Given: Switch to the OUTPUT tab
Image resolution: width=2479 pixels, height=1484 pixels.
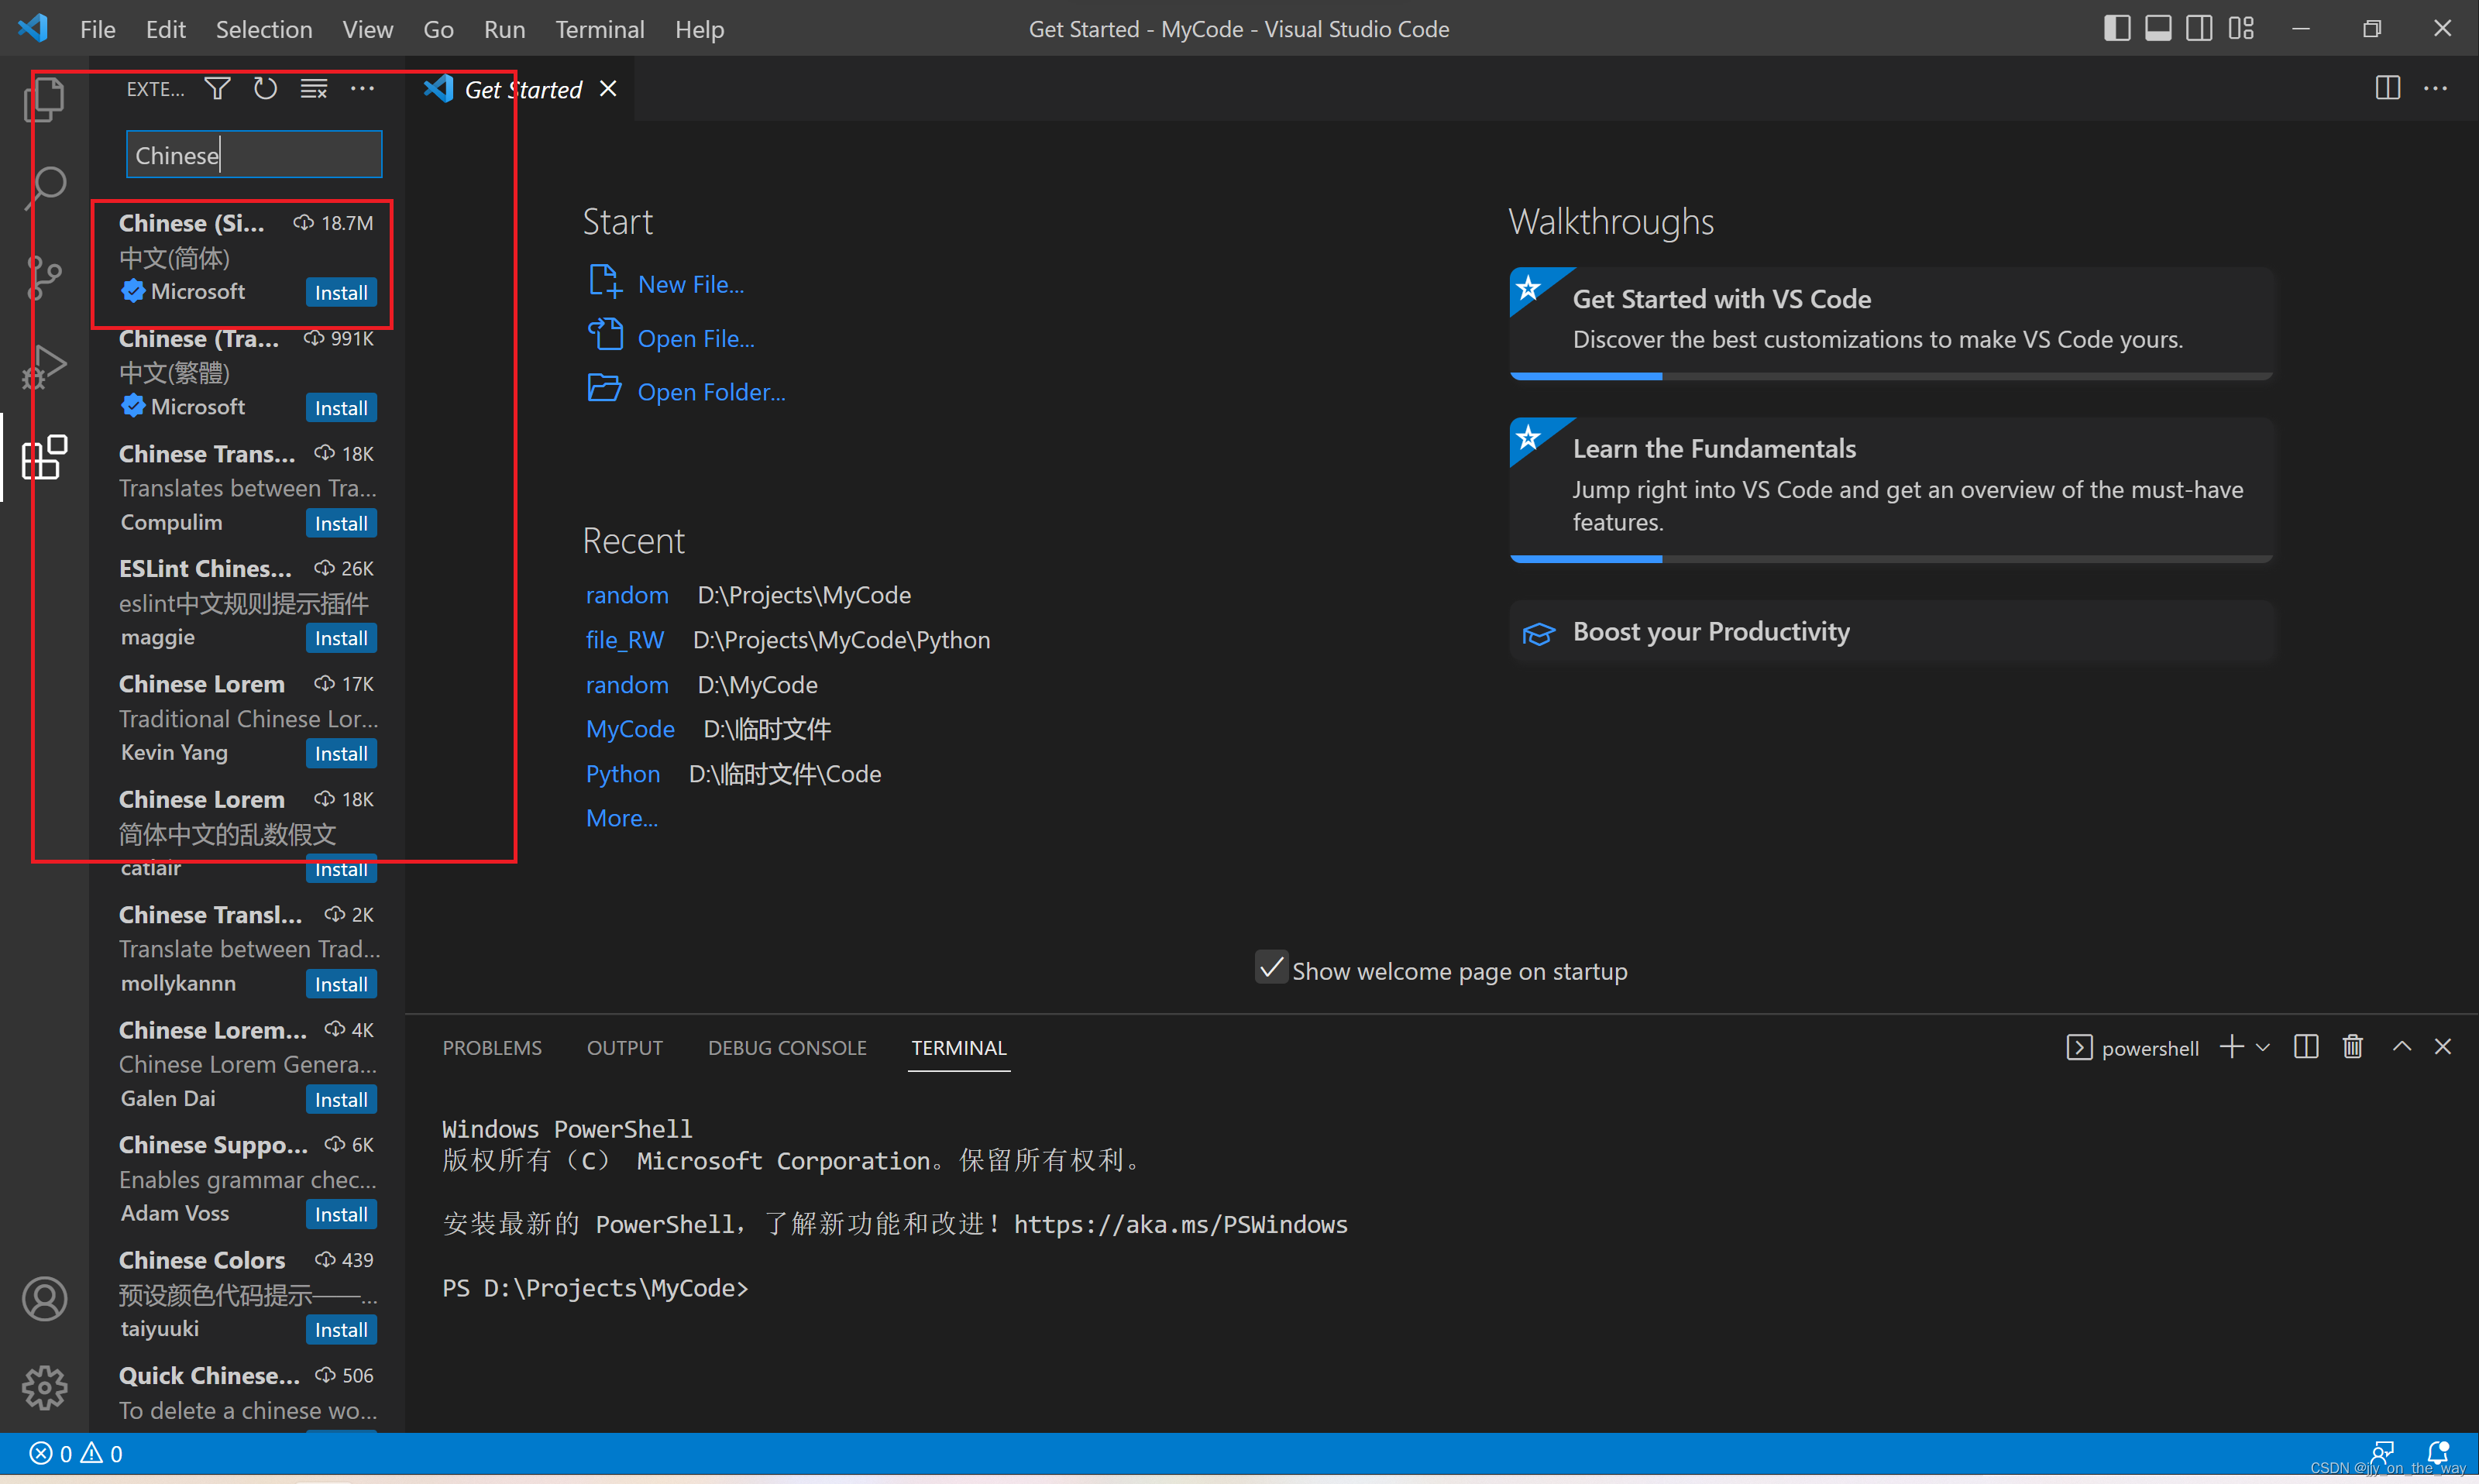Looking at the screenshot, I should pos(624,1048).
